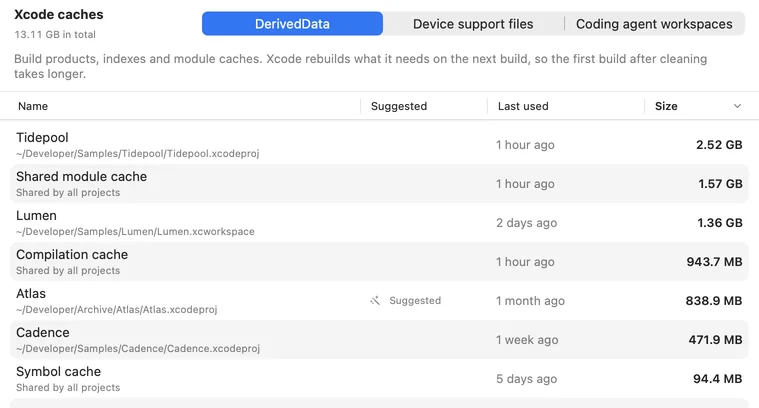Screen dimensions: 759x408
Task: Click the 1.36 GB size value
Action: [719, 223]
